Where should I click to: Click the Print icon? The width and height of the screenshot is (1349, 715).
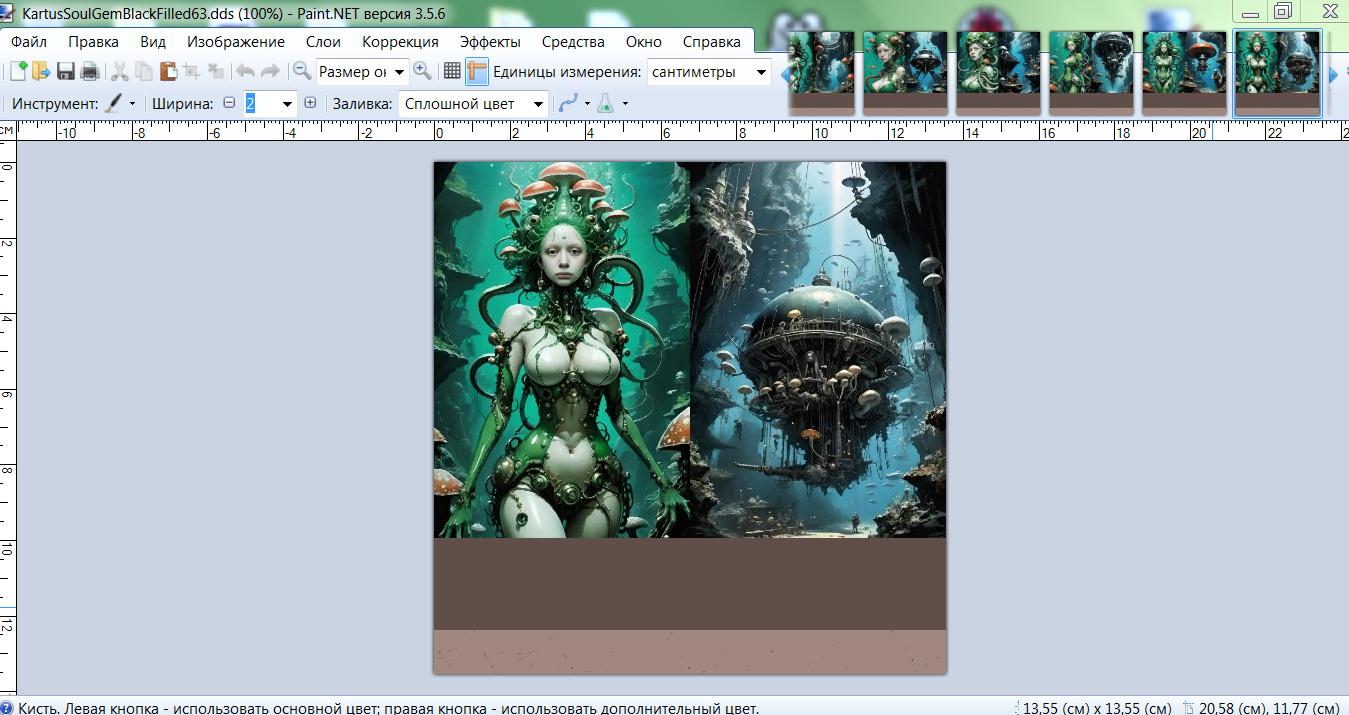click(x=90, y=71)
